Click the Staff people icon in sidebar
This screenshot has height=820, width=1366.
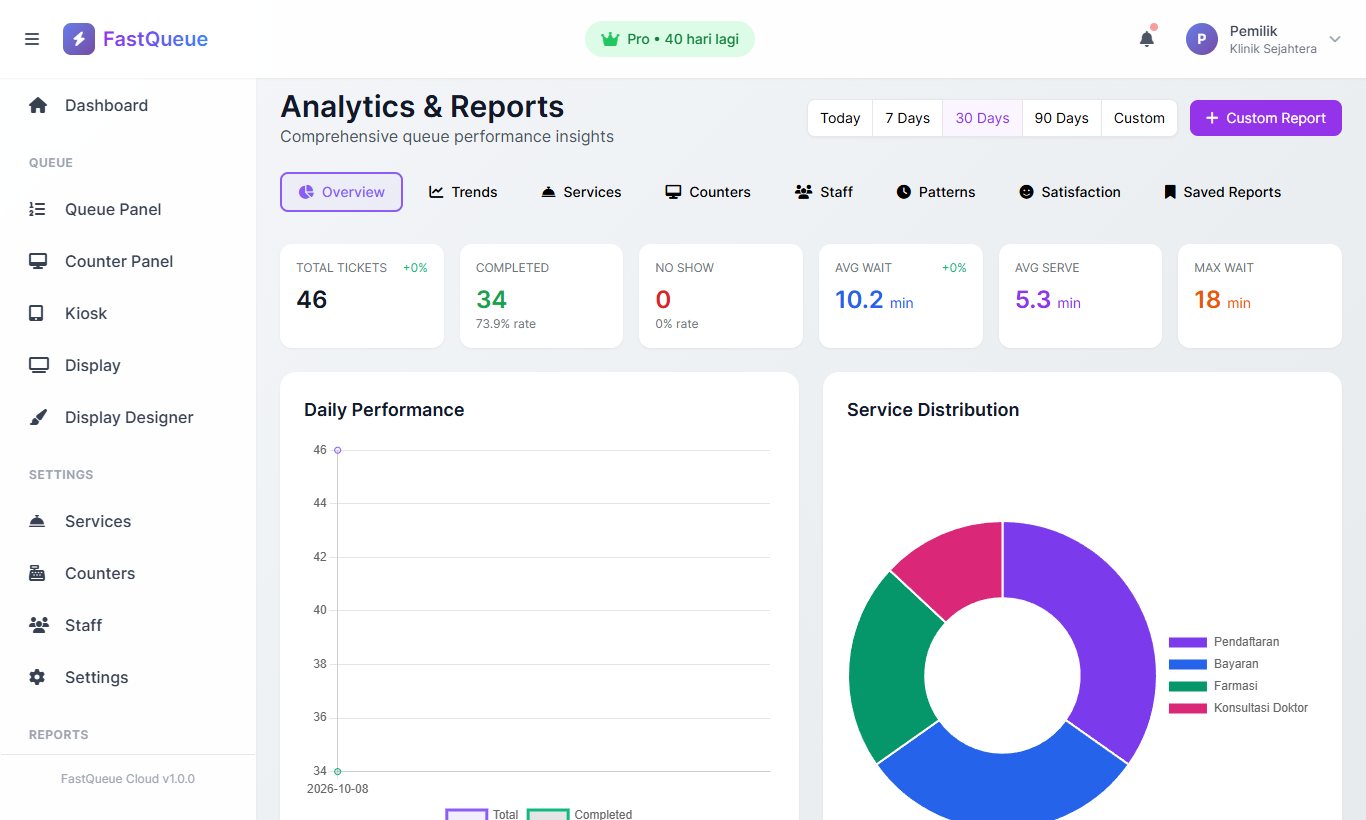pos(38,625)
